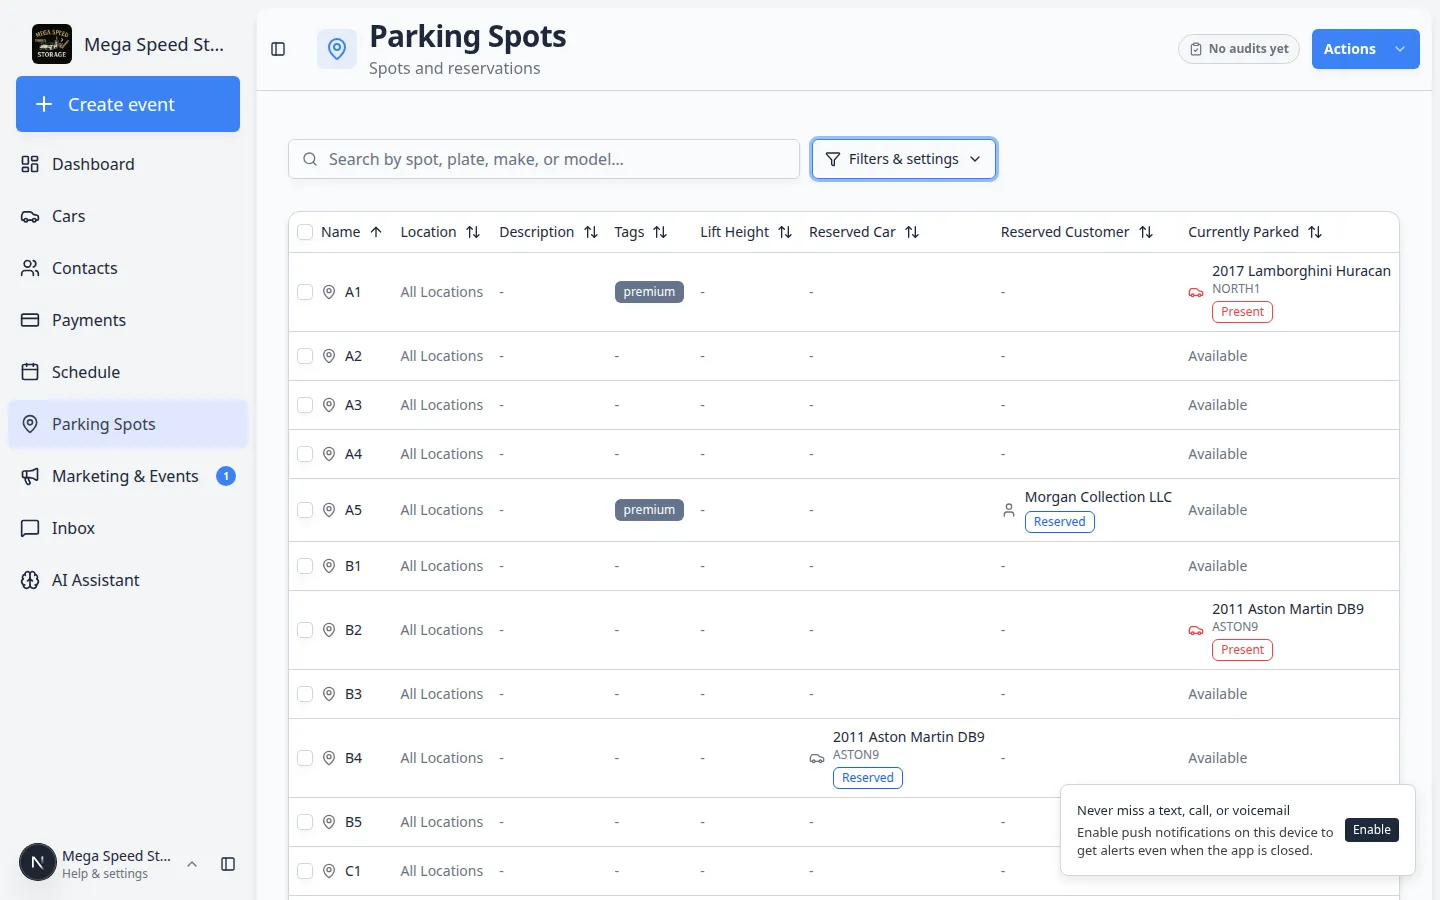Click the No audits yet badge
The width and height of the screenshot is (1440, 900).
1239,49
